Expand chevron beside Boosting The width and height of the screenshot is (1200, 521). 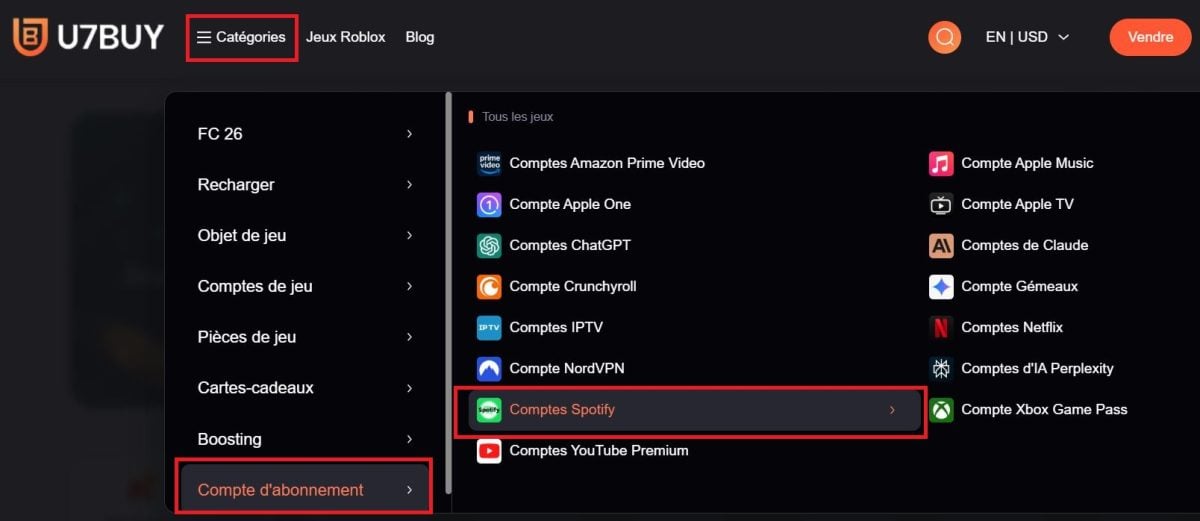(409, 439)
